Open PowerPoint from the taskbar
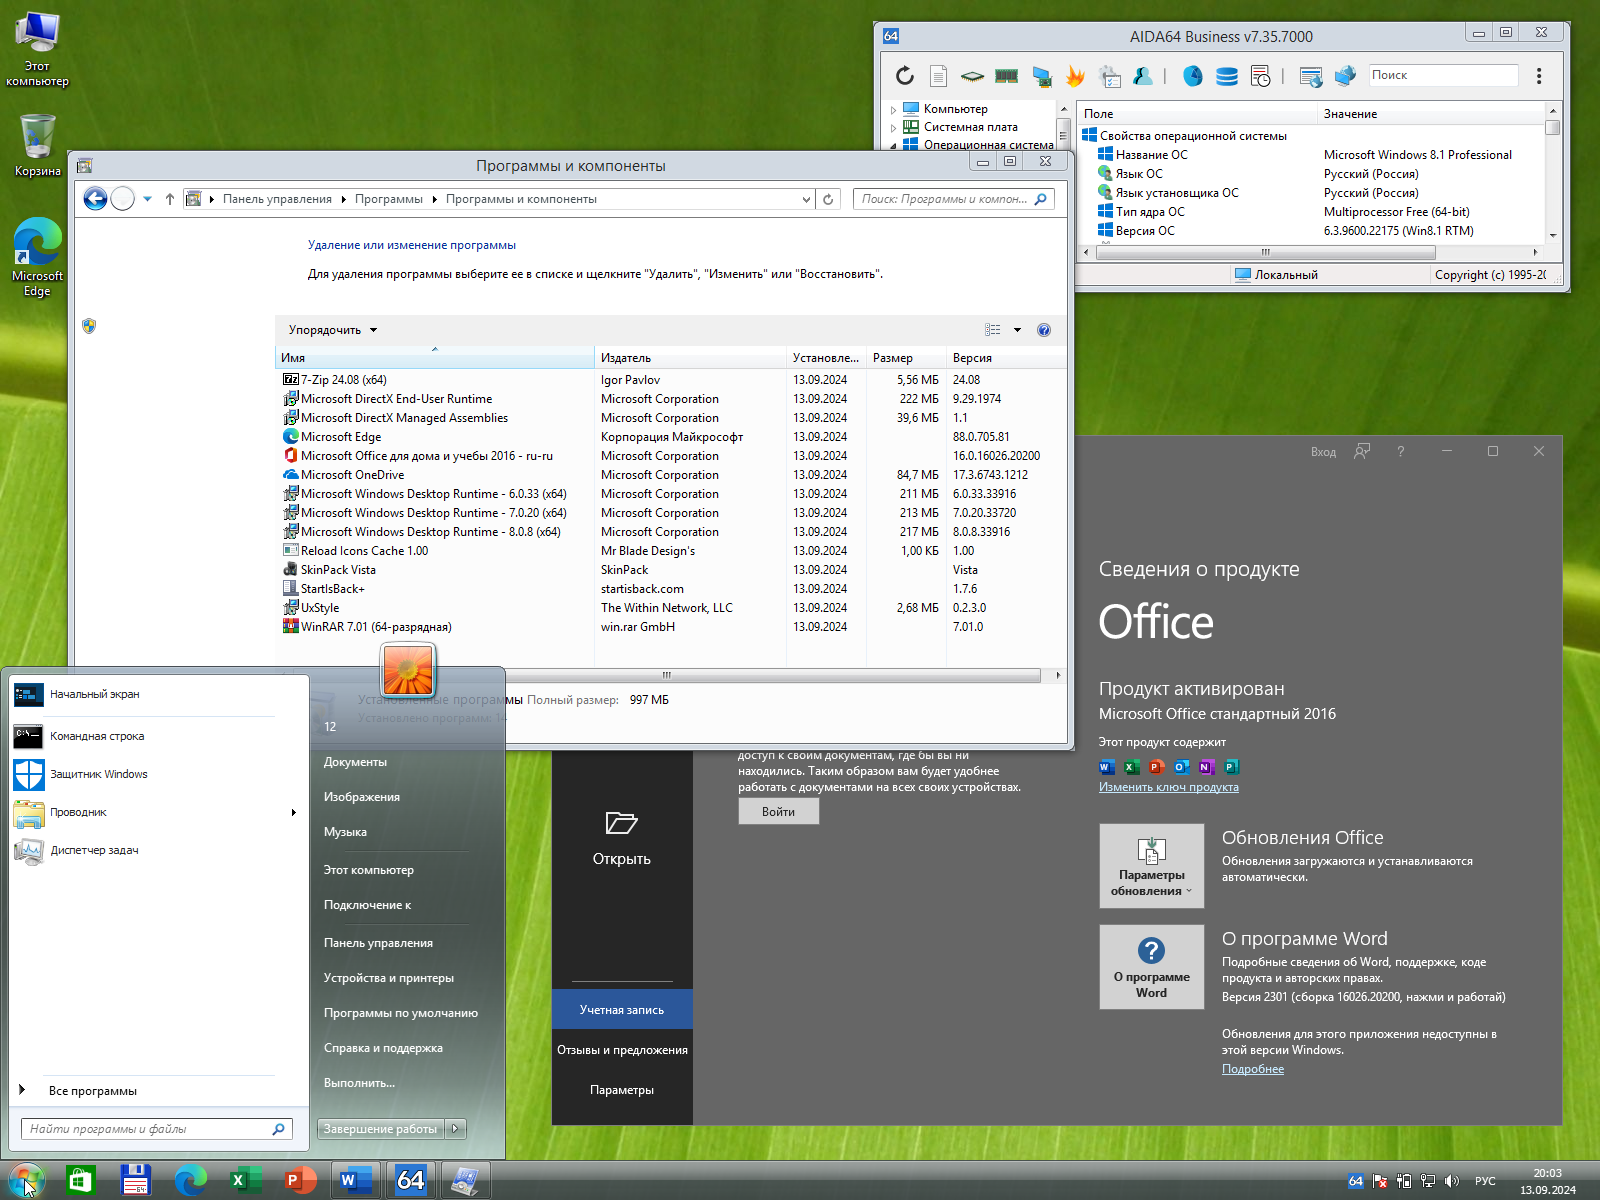1600x1200 pixels. (299, 1180)
